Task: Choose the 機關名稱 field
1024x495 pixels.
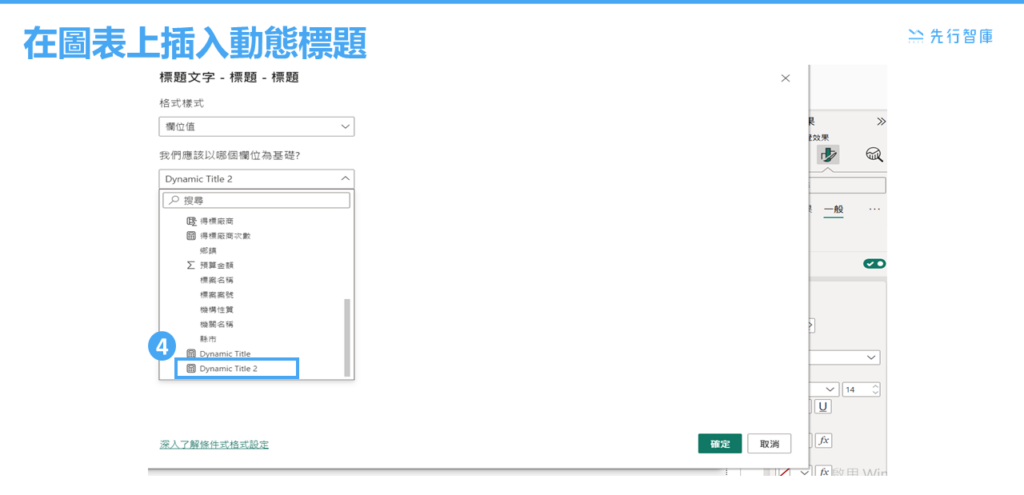Action: pyautogui.click(x=217, y=324)
